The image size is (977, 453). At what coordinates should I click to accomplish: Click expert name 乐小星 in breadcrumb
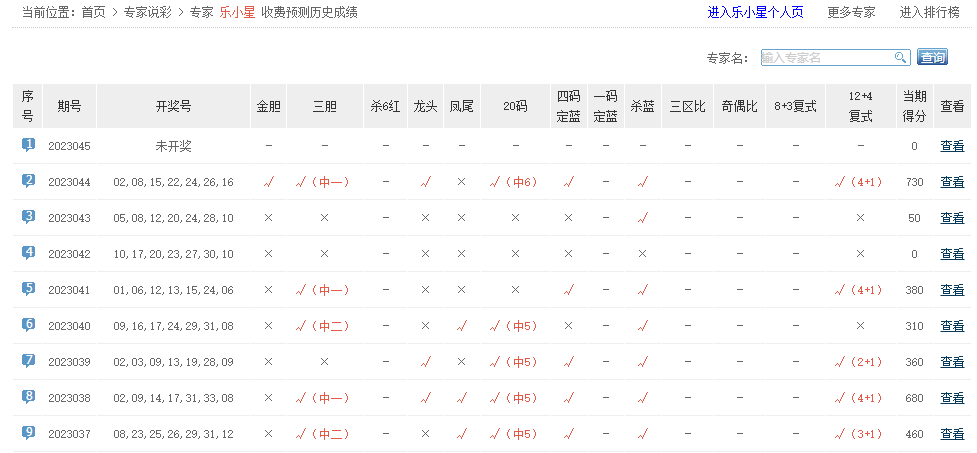click(236, 13)
